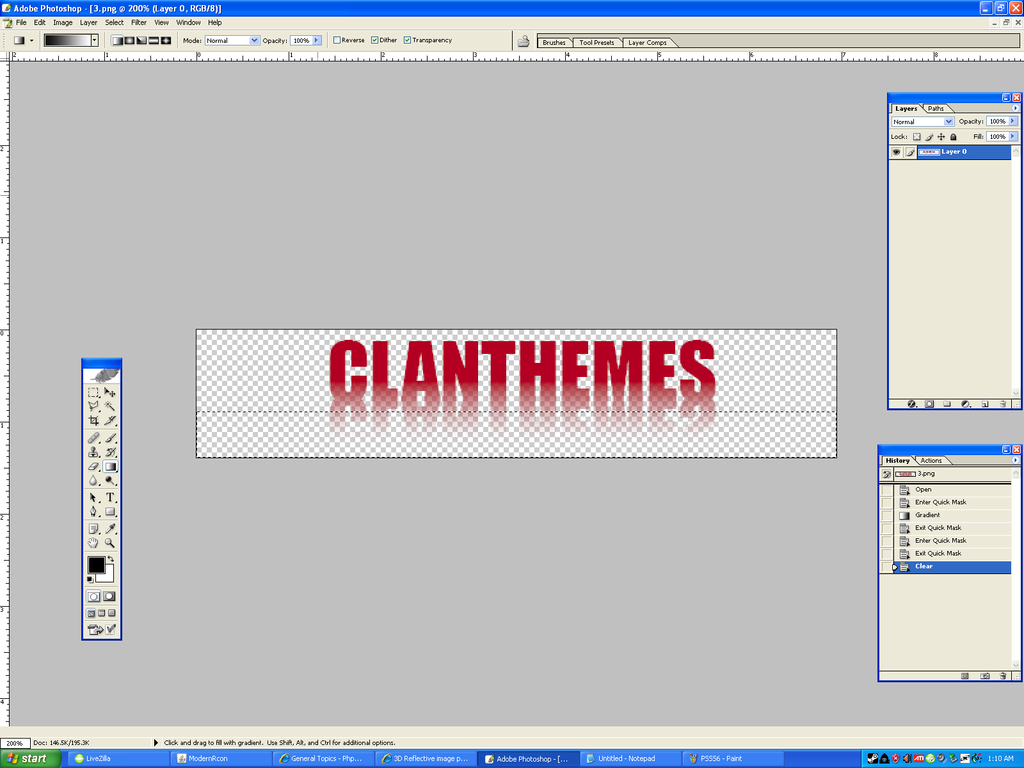Screen dimensions: 1024x768
Task: Click the Delete layer trash icon
Action: coord(1003,404)
